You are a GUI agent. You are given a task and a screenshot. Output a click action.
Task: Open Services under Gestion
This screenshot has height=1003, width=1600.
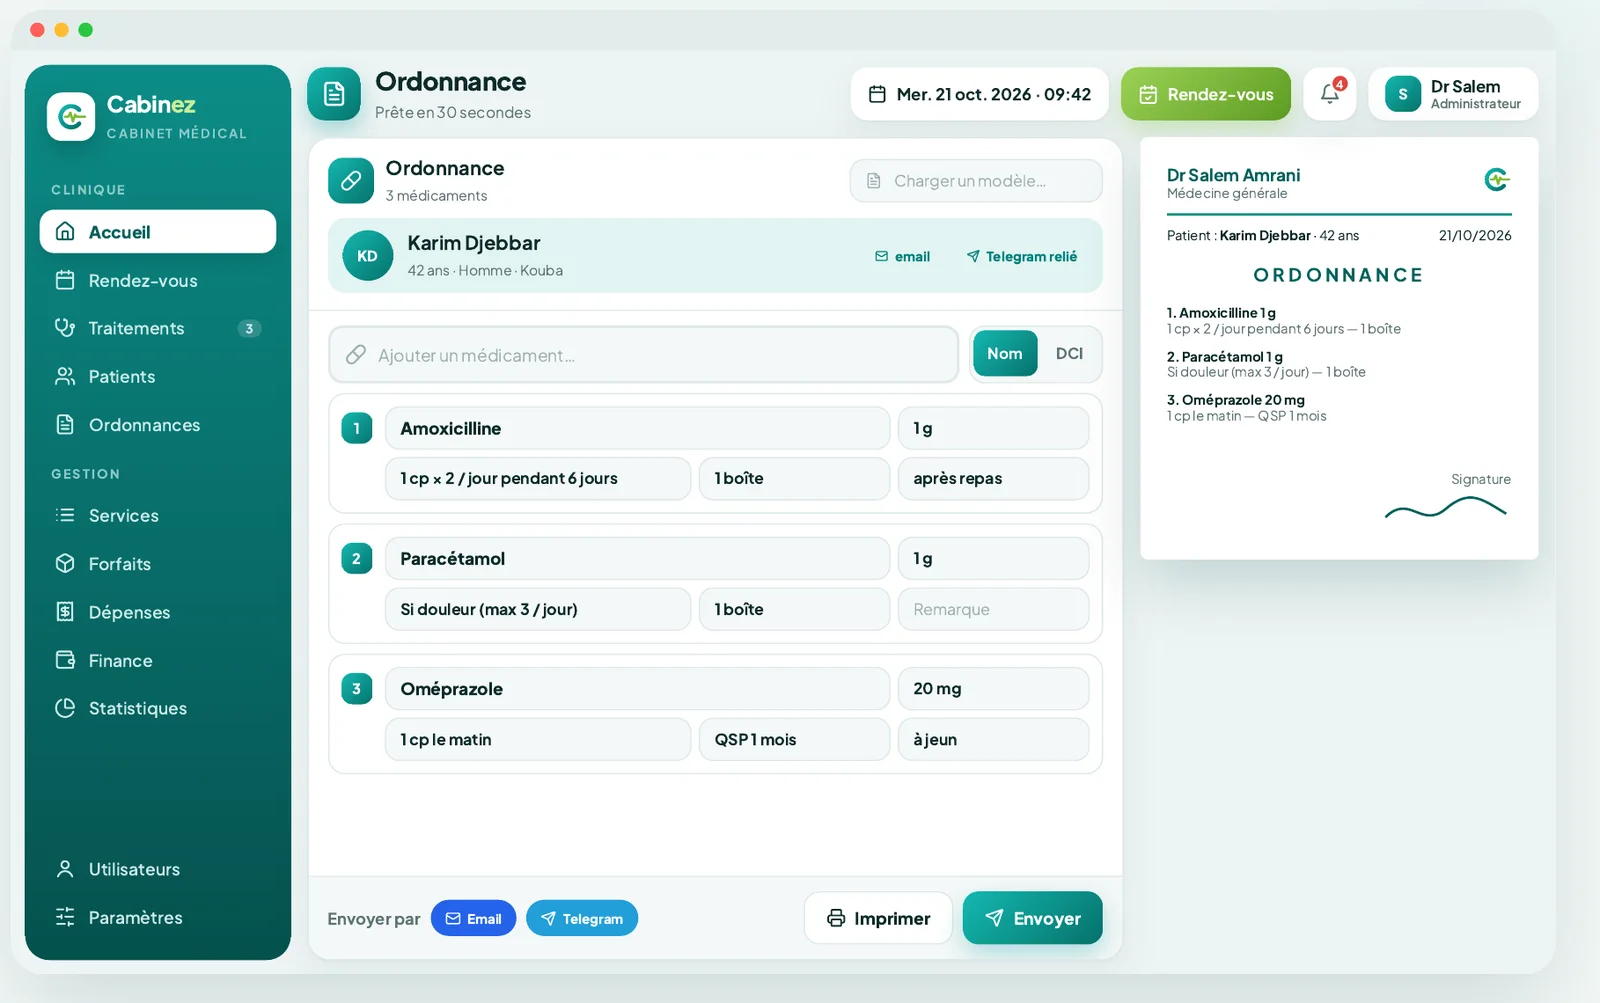[158, 515]
